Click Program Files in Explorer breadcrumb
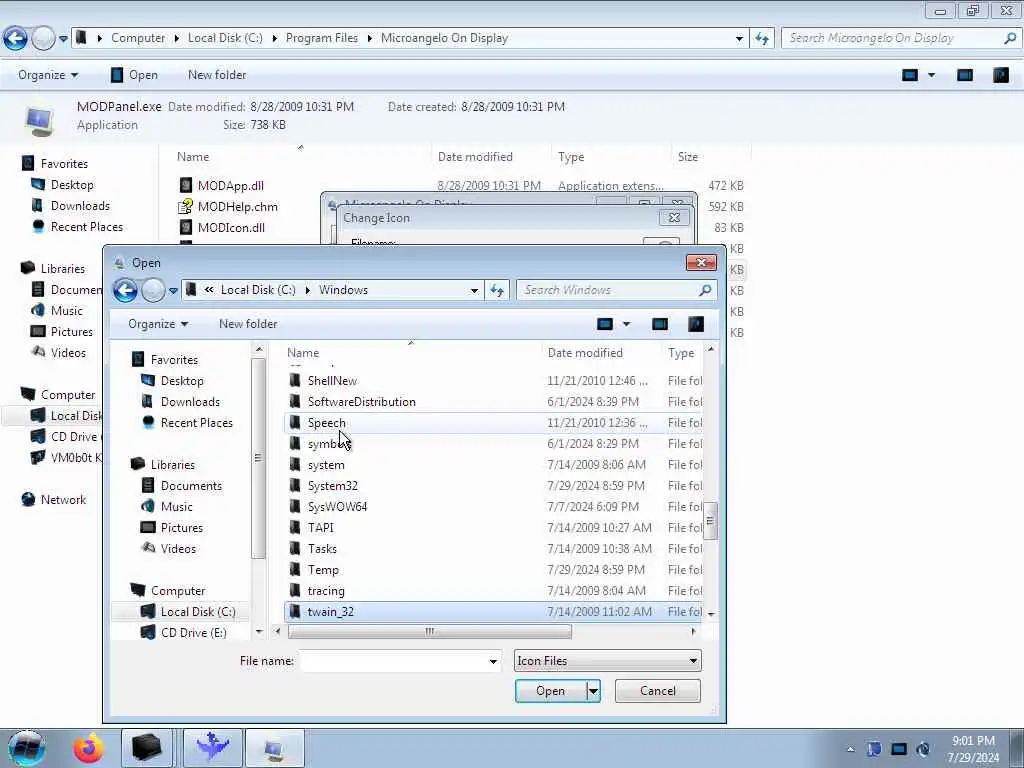Viewport: 1024px width, 768px height. tap(322, 39)
